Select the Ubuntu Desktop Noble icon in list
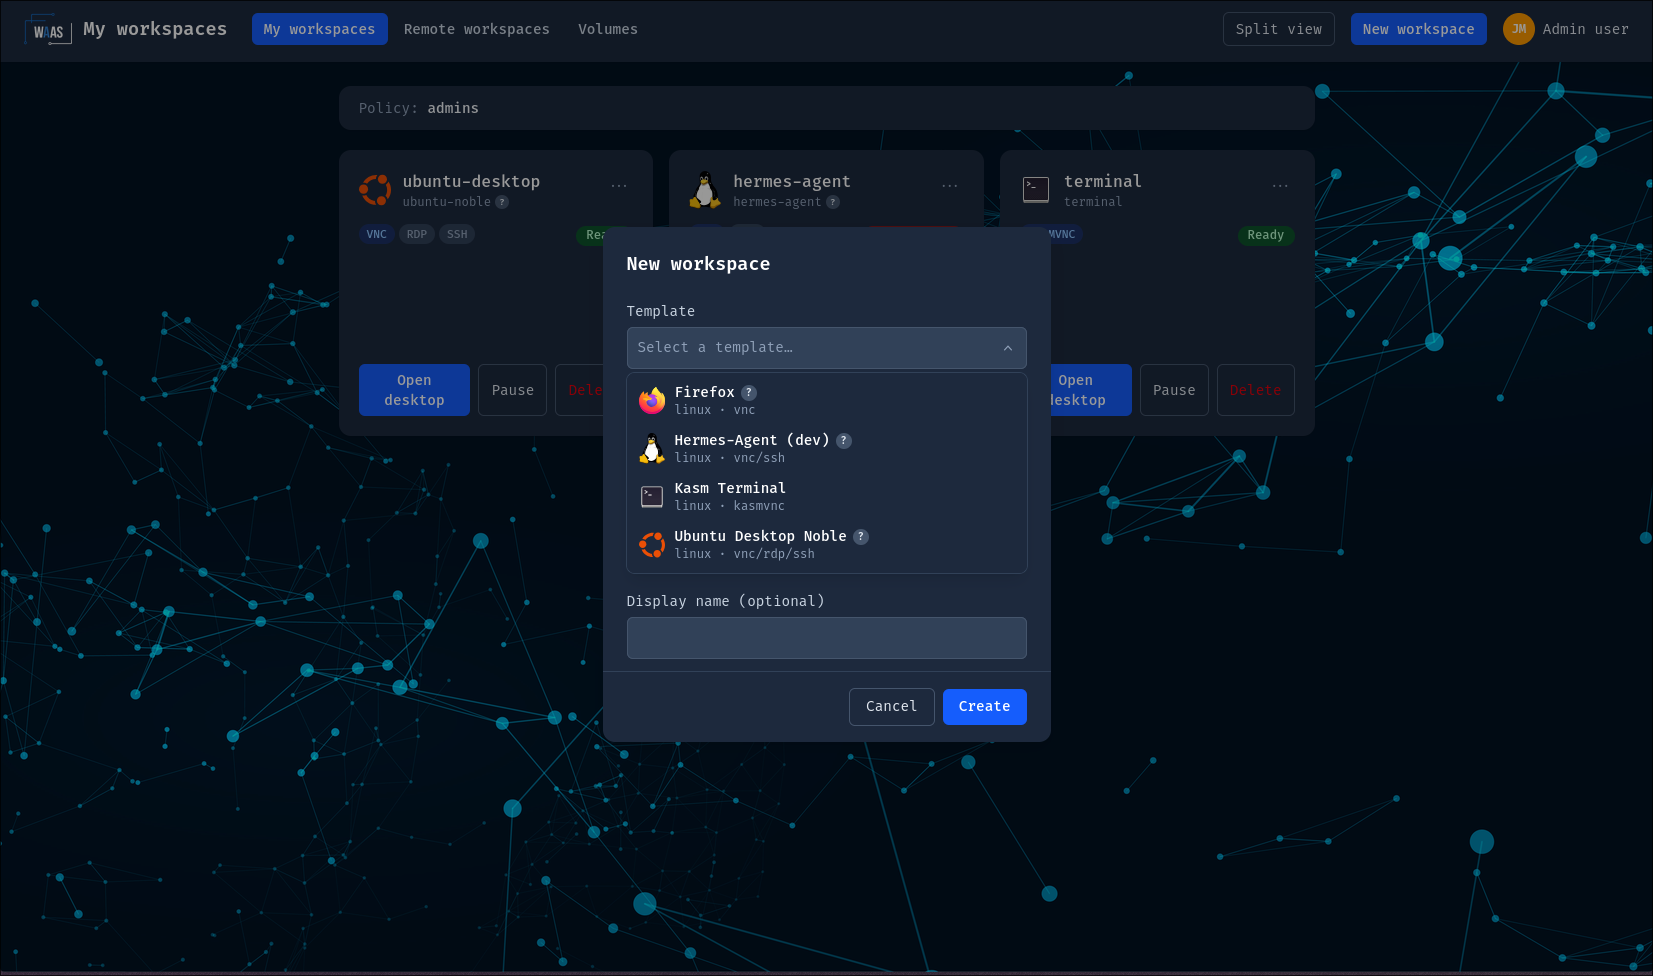The width and height of the screenshot is (1653, 976). point(652,544)
